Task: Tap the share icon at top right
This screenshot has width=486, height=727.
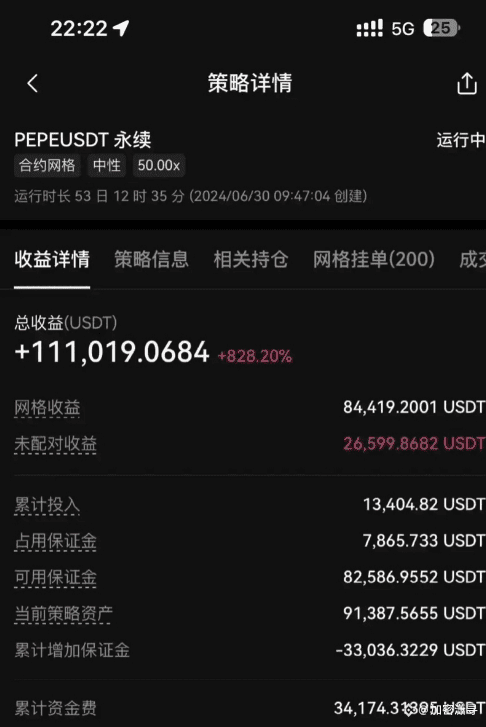Action: pyautogui.click(x=466, y=84)
